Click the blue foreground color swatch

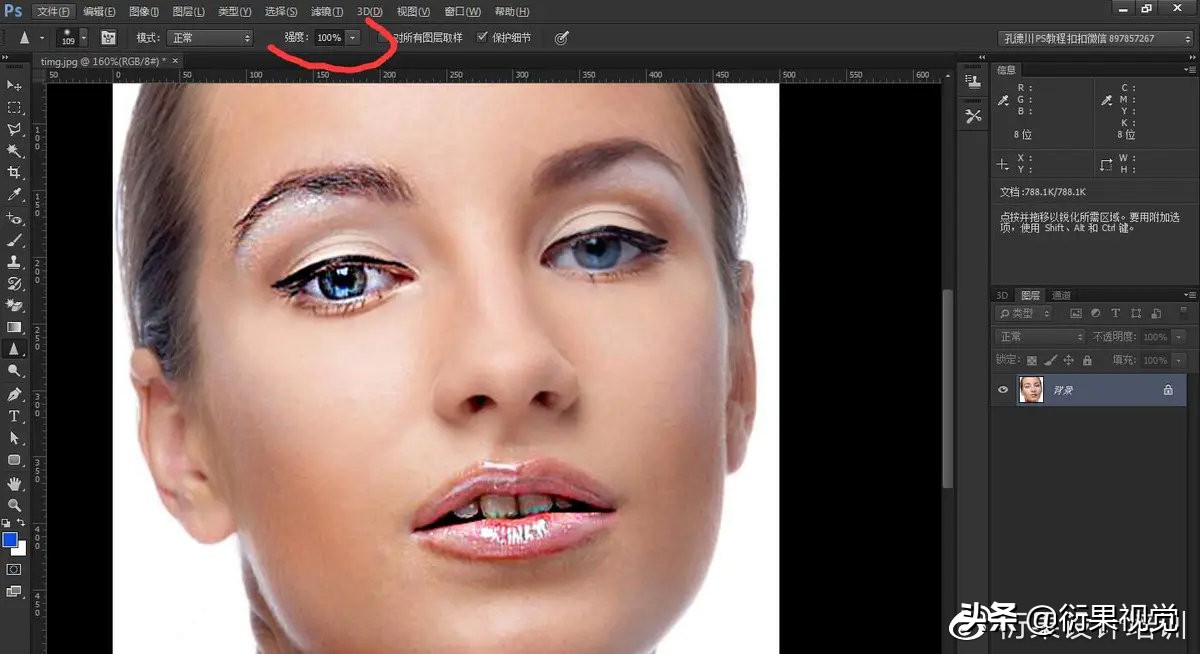coord(10,540)
